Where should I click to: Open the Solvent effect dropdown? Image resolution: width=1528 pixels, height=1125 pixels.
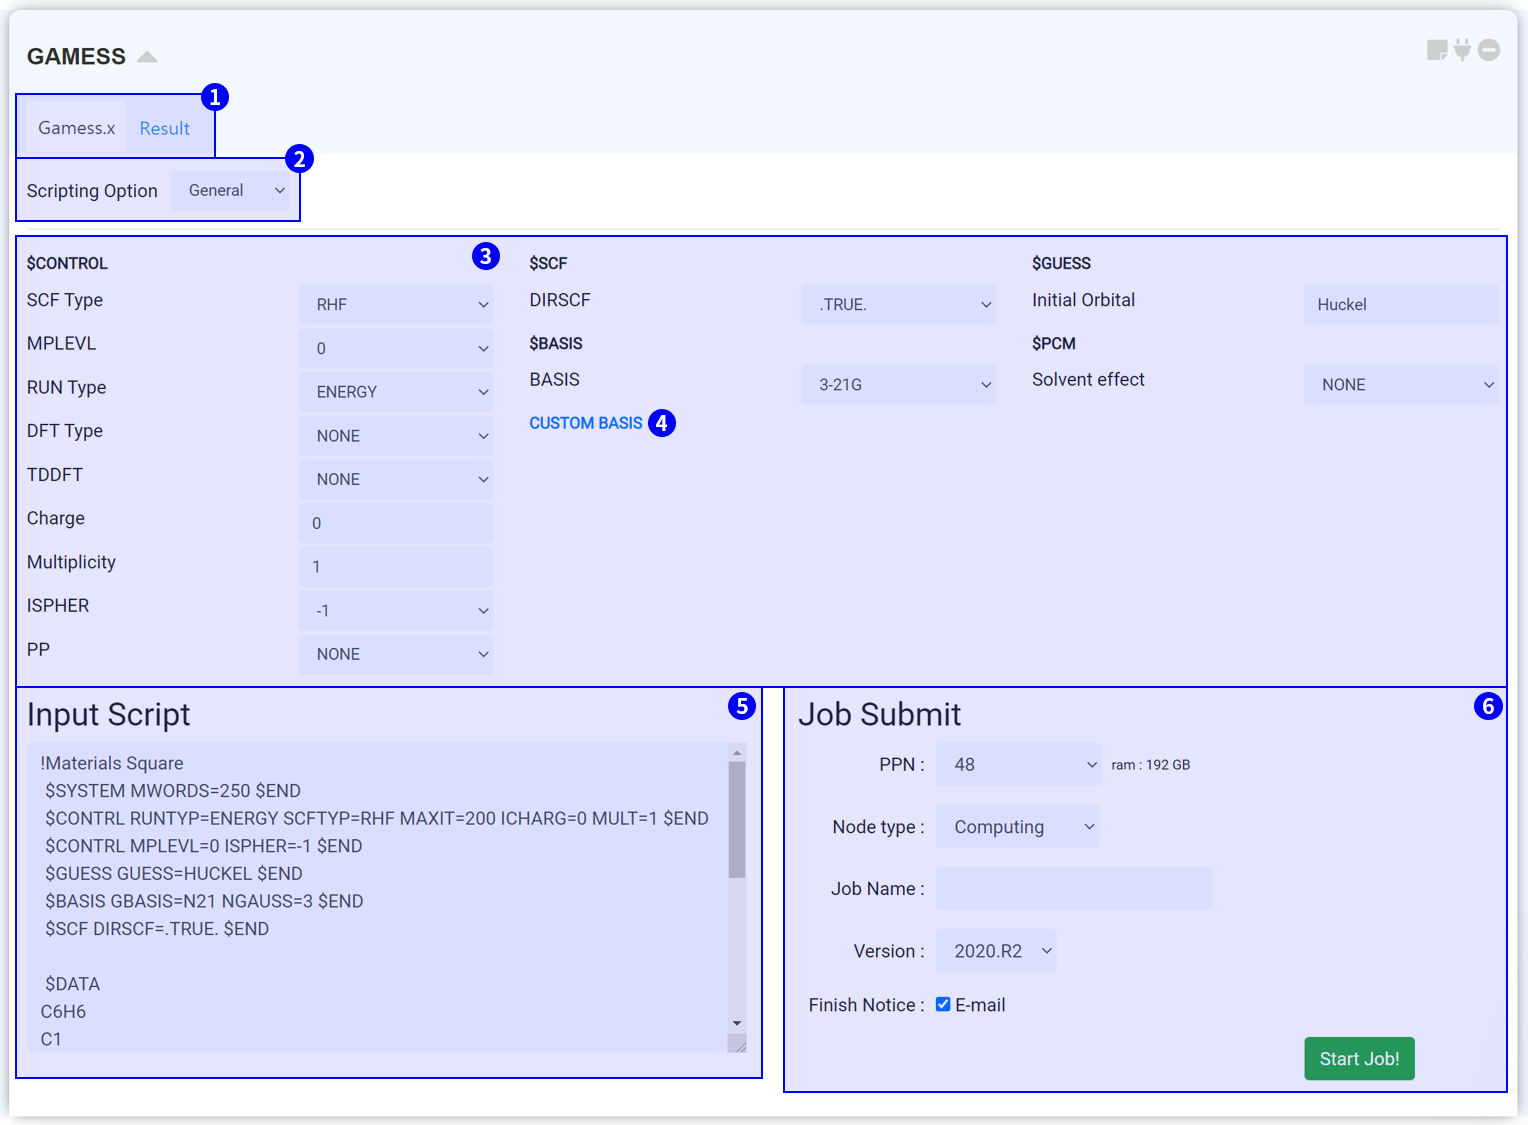coord(1402,385)
